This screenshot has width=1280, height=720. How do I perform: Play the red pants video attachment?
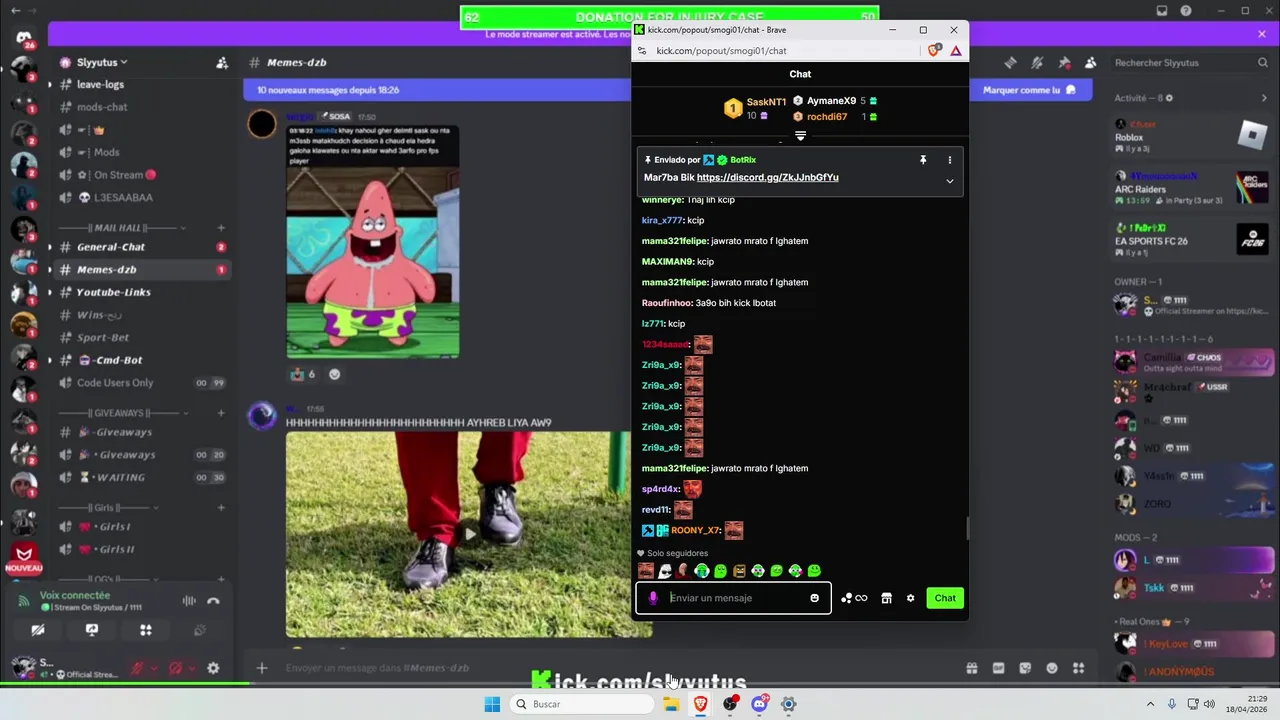pos(469,534)
